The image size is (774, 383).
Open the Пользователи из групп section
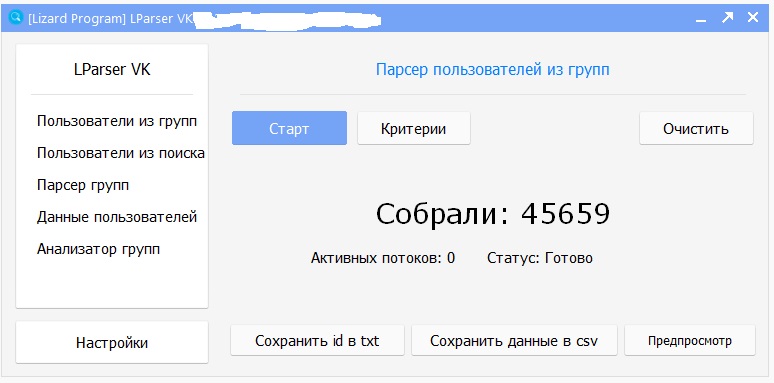coord(117,121)
